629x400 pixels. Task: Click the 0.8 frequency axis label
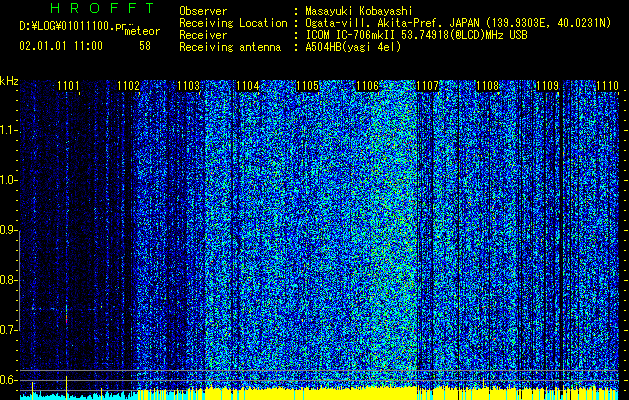coord(8,280)
